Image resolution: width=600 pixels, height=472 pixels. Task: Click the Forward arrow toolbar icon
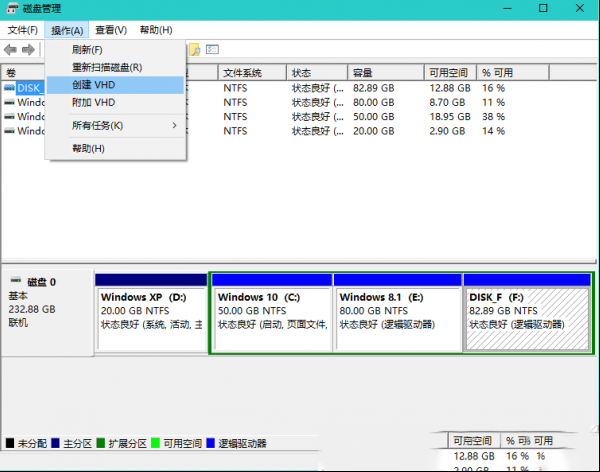click(28, 49)
